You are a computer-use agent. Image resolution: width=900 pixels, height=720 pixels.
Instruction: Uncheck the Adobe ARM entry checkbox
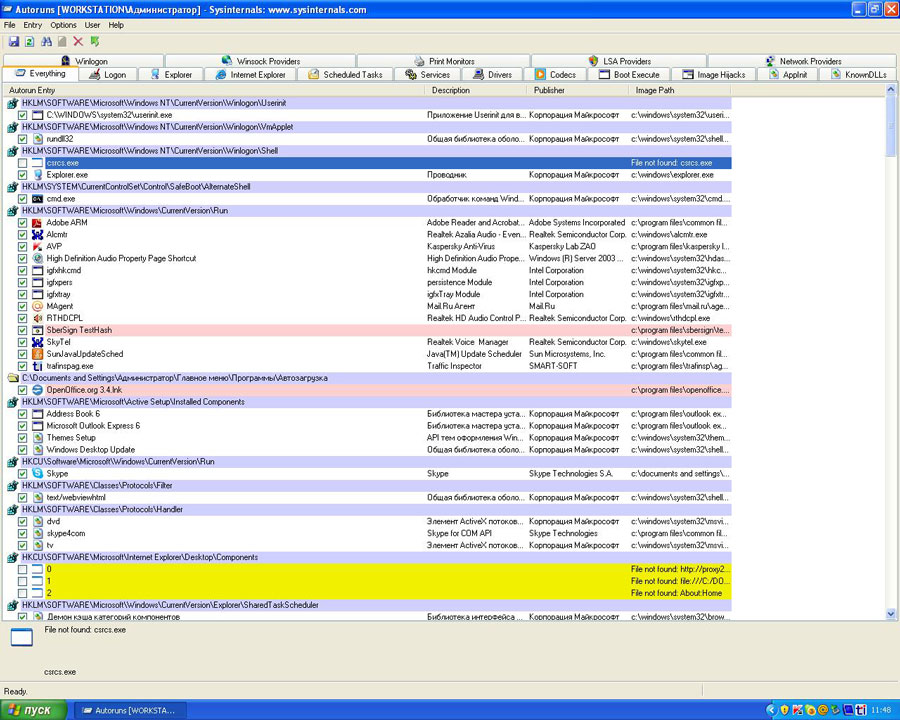click(x=23, y=222)
